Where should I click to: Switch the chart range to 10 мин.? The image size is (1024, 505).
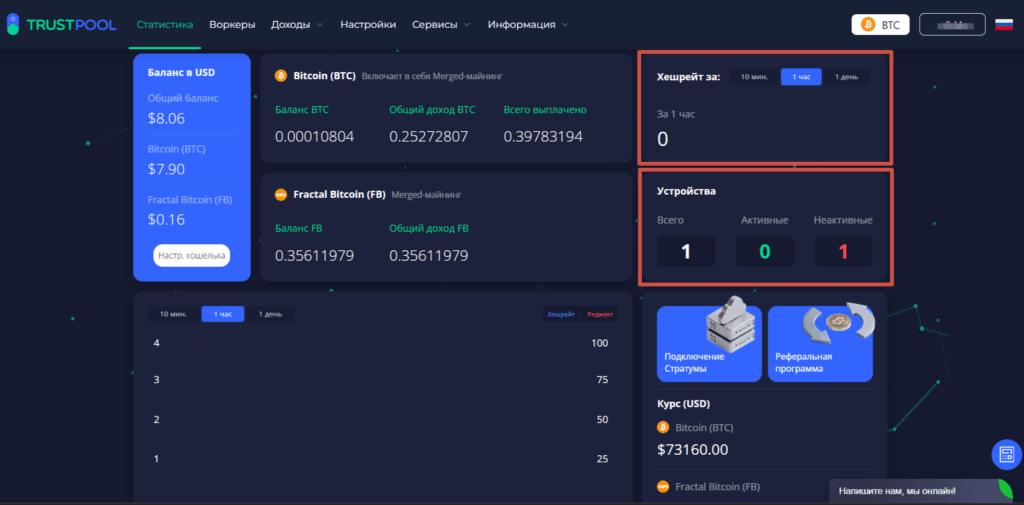click(171, 314)
